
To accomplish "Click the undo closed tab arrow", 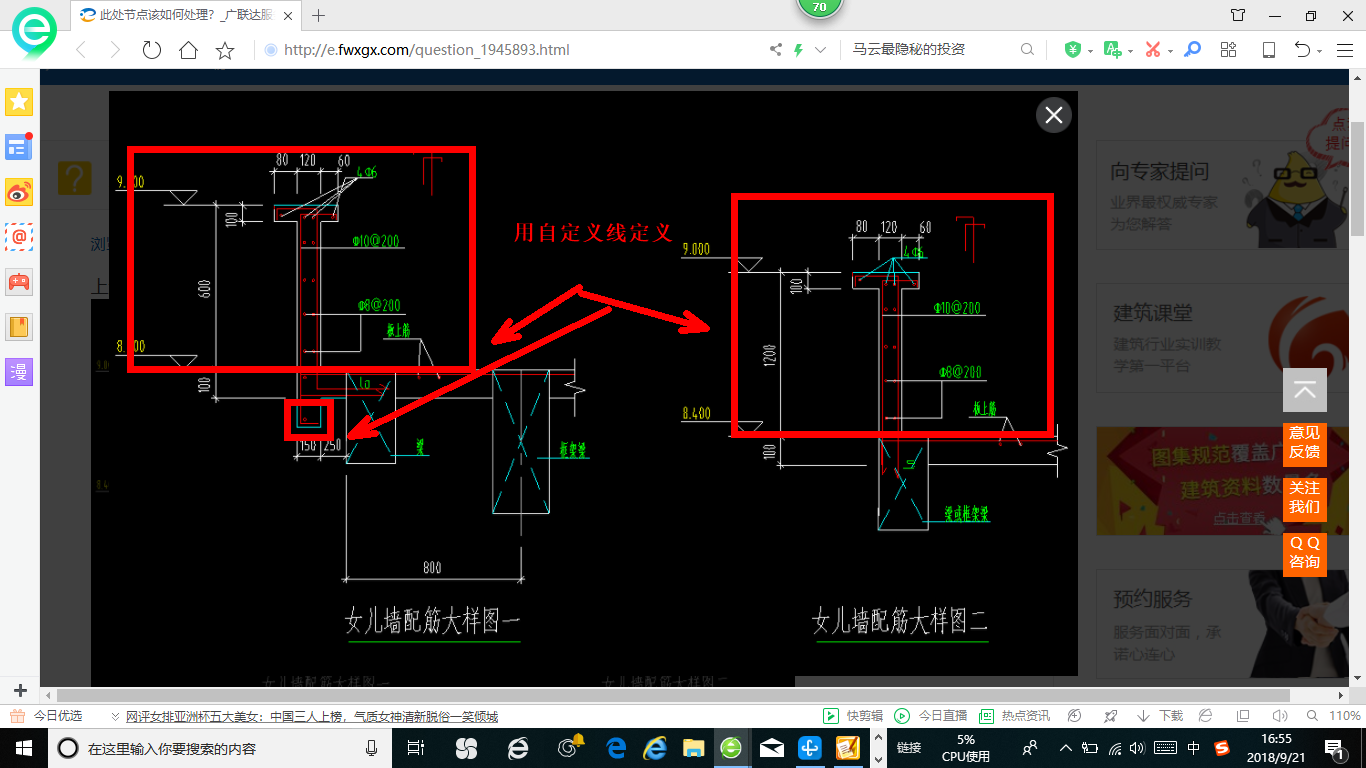I will (1302, 50).
